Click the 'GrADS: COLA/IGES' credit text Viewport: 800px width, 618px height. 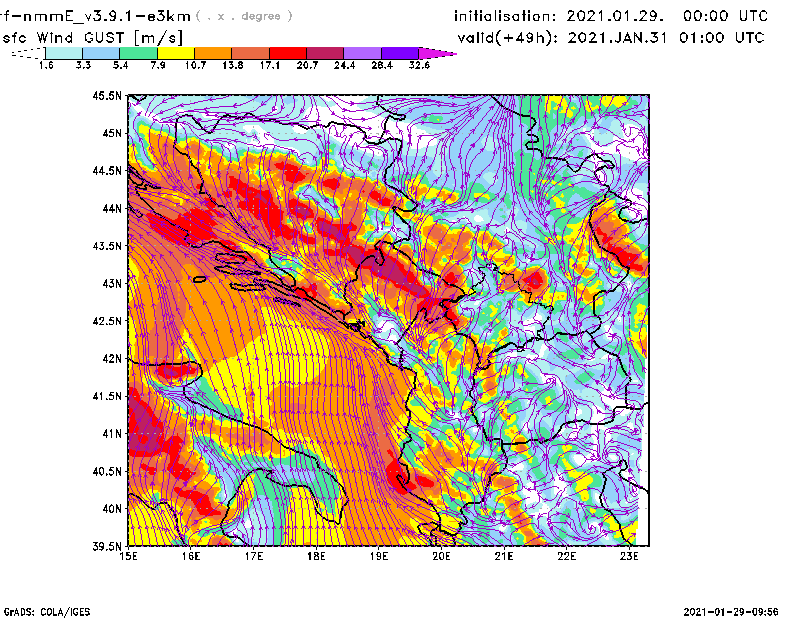coord(47,612)
